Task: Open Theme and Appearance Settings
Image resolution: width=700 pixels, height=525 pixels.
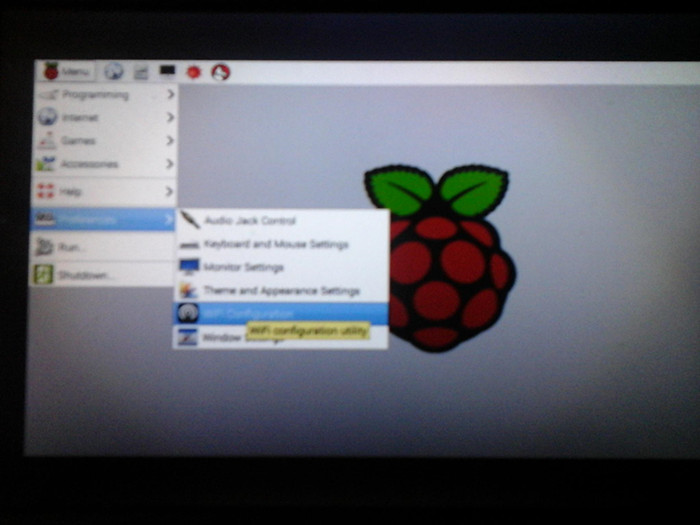Action: point(281,291)
